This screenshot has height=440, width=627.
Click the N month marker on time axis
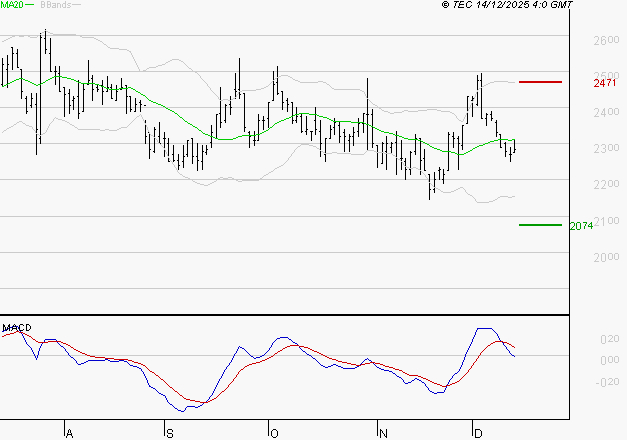pyautogui.click(x=383, y=433)
